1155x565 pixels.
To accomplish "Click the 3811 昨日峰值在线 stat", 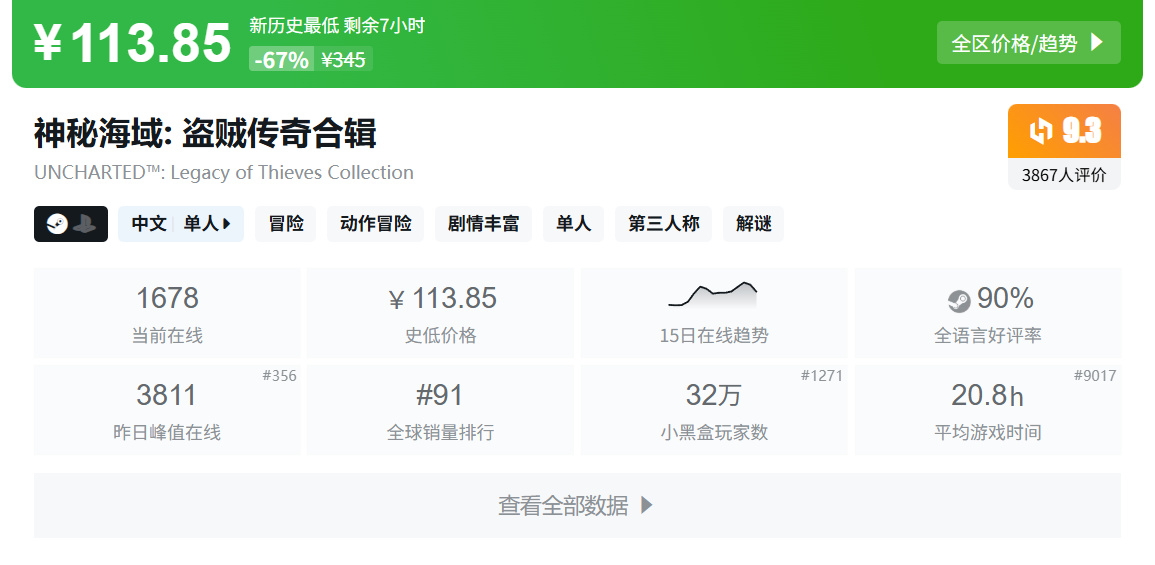I will click(x=167, y=410).
